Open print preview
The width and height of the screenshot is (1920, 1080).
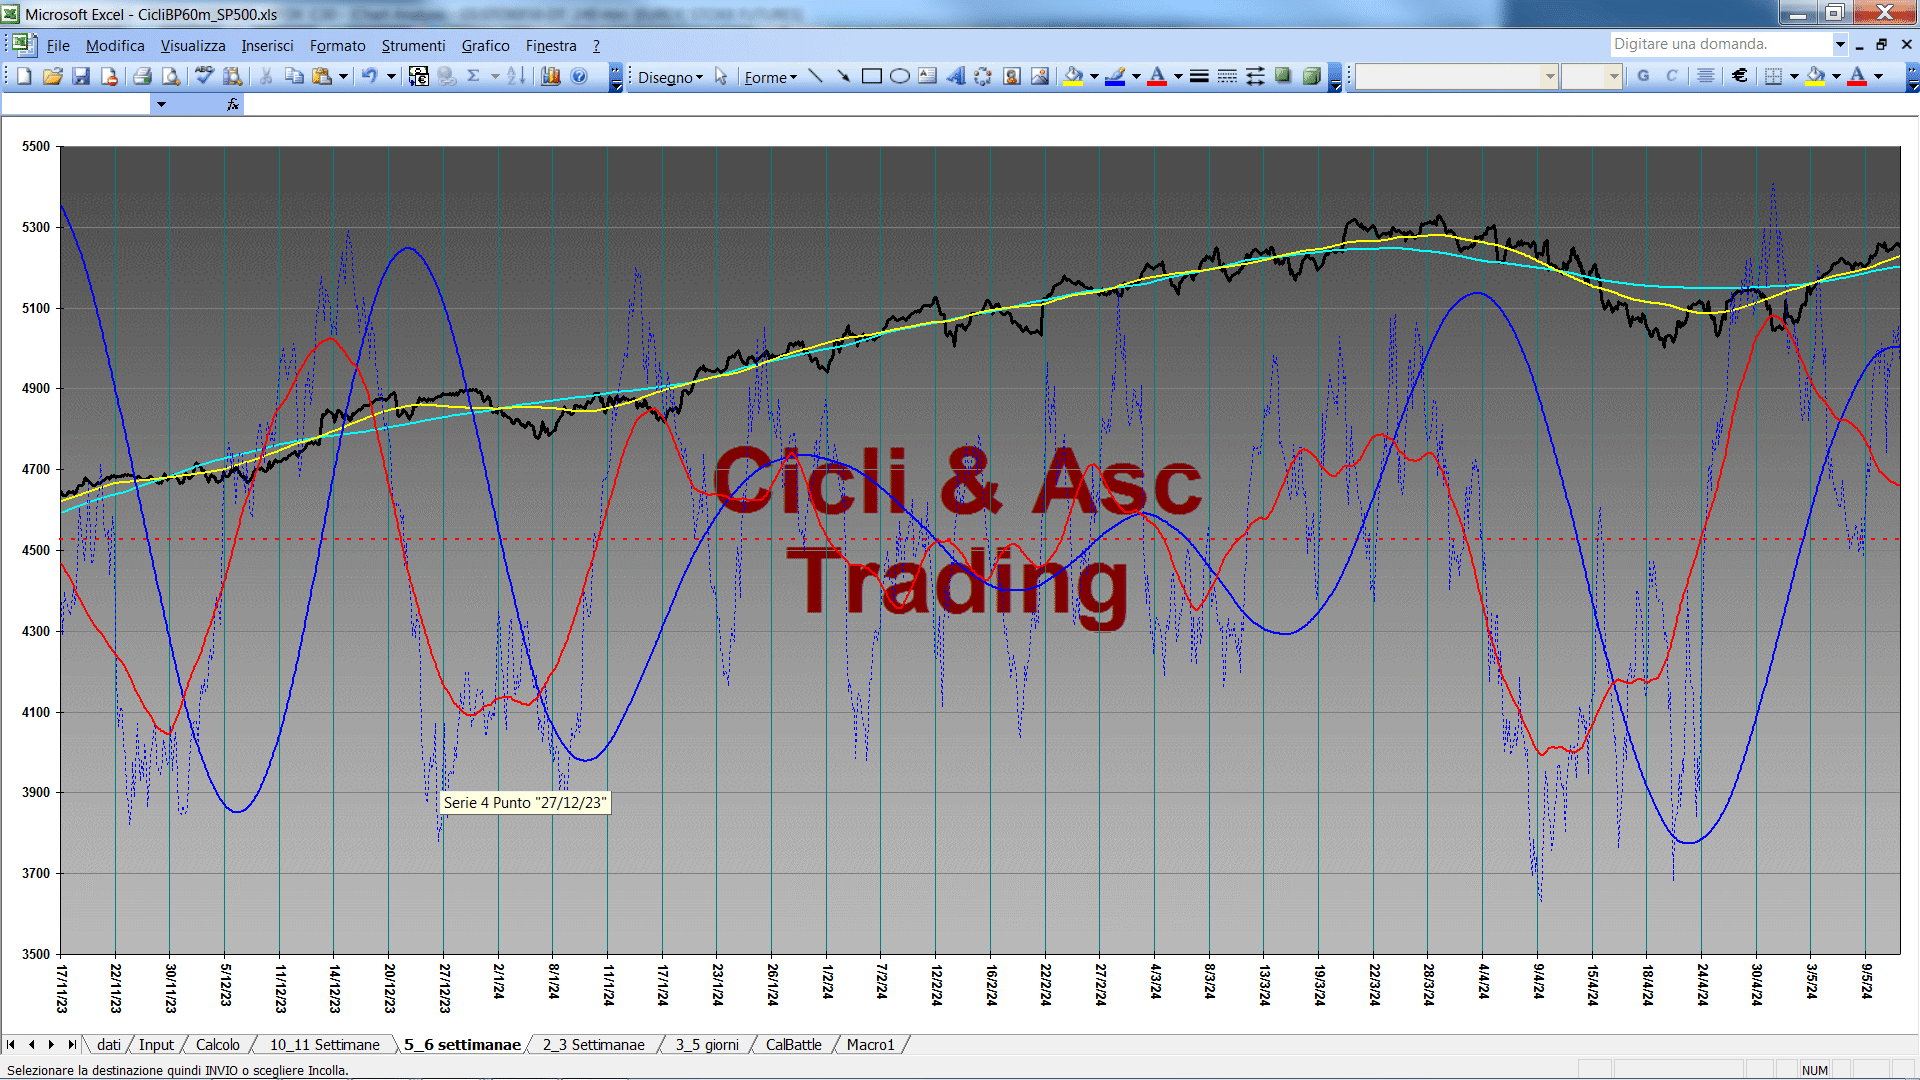point(171,76)
